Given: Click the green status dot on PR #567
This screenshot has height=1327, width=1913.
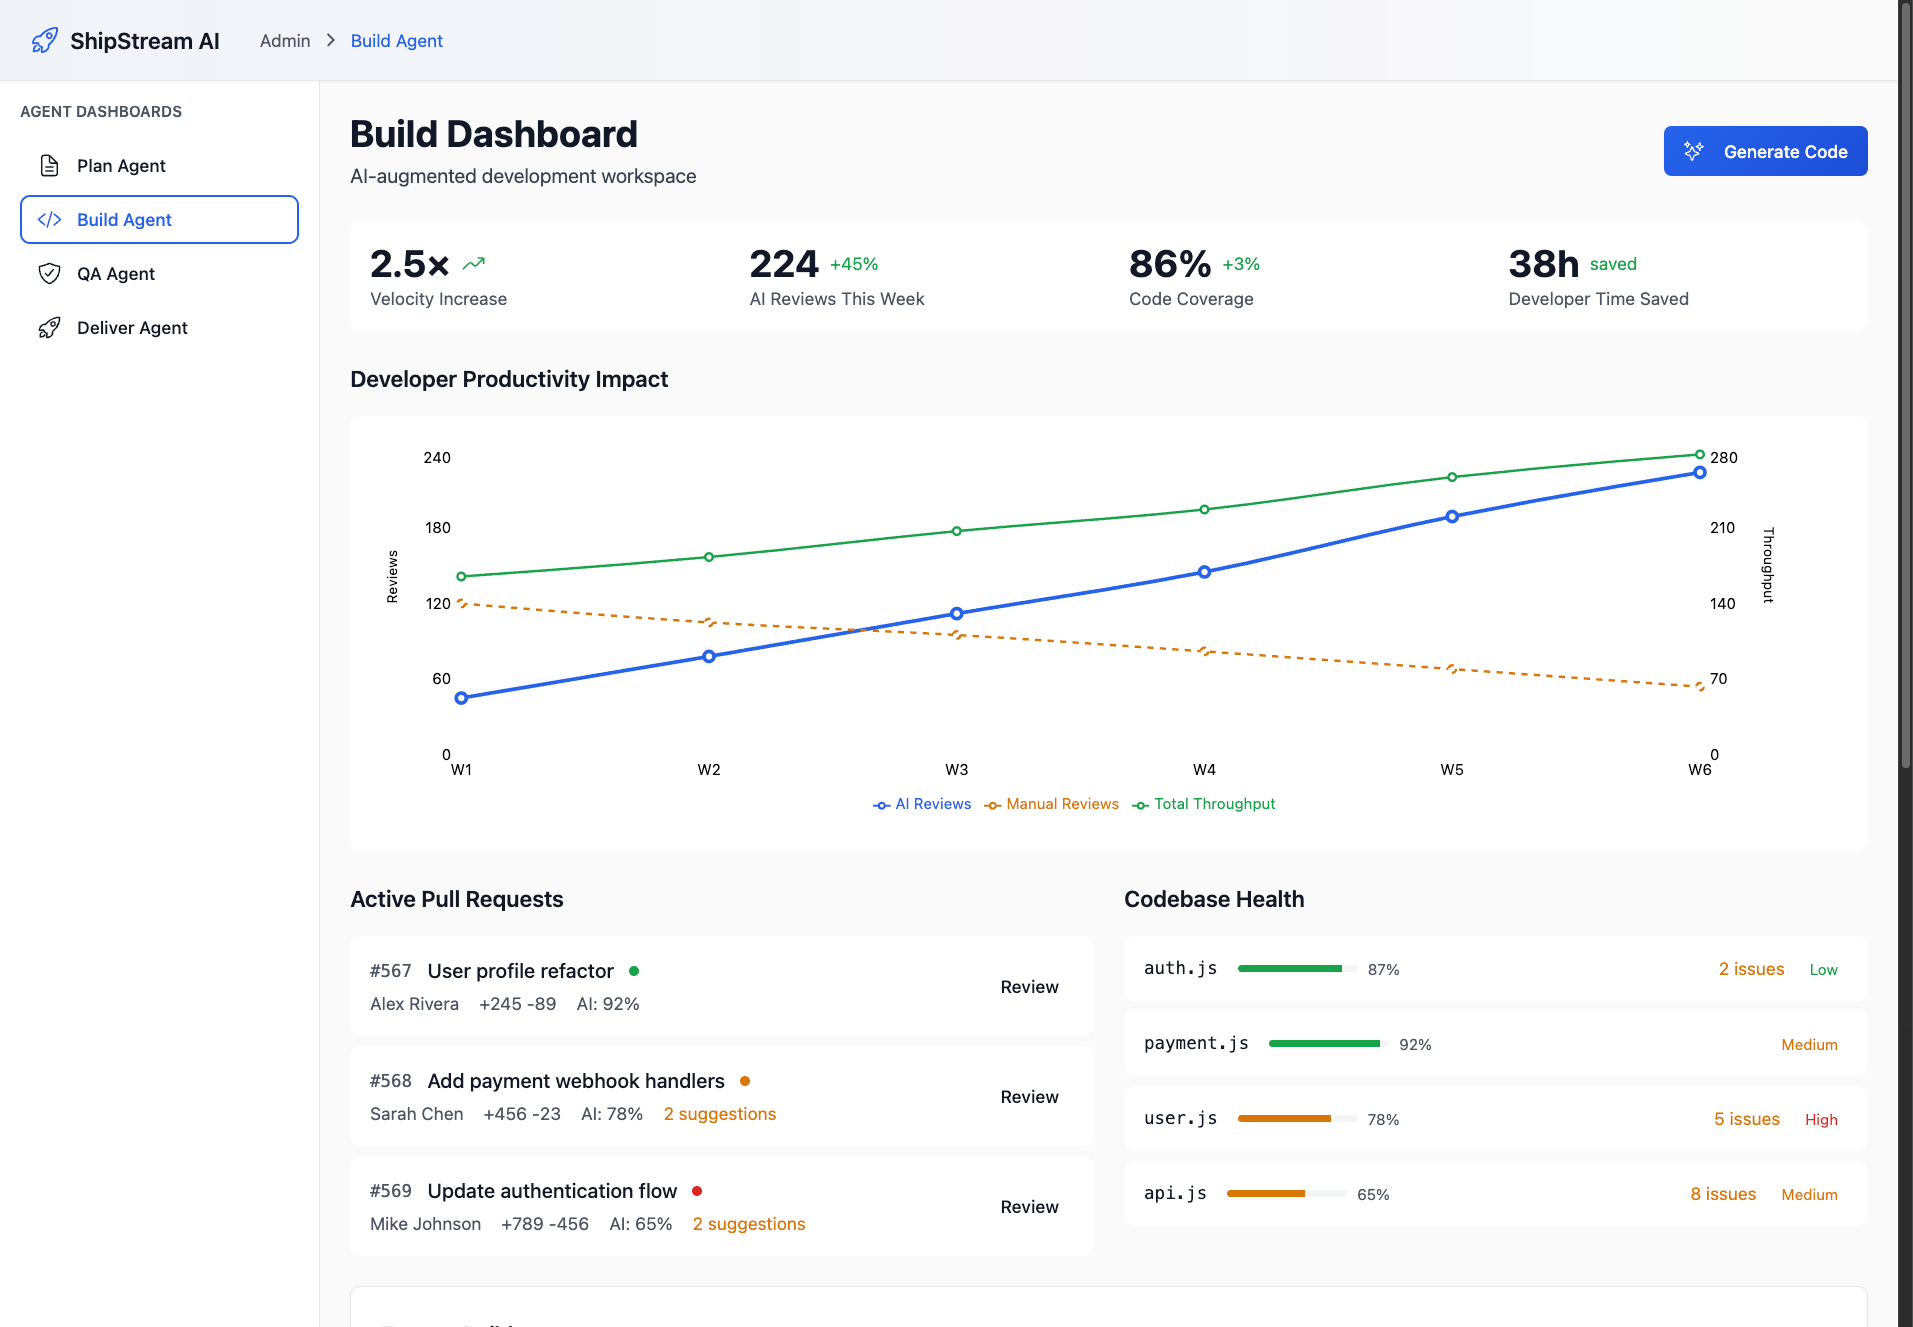Looking at the screenshot, I should point(636,970).
